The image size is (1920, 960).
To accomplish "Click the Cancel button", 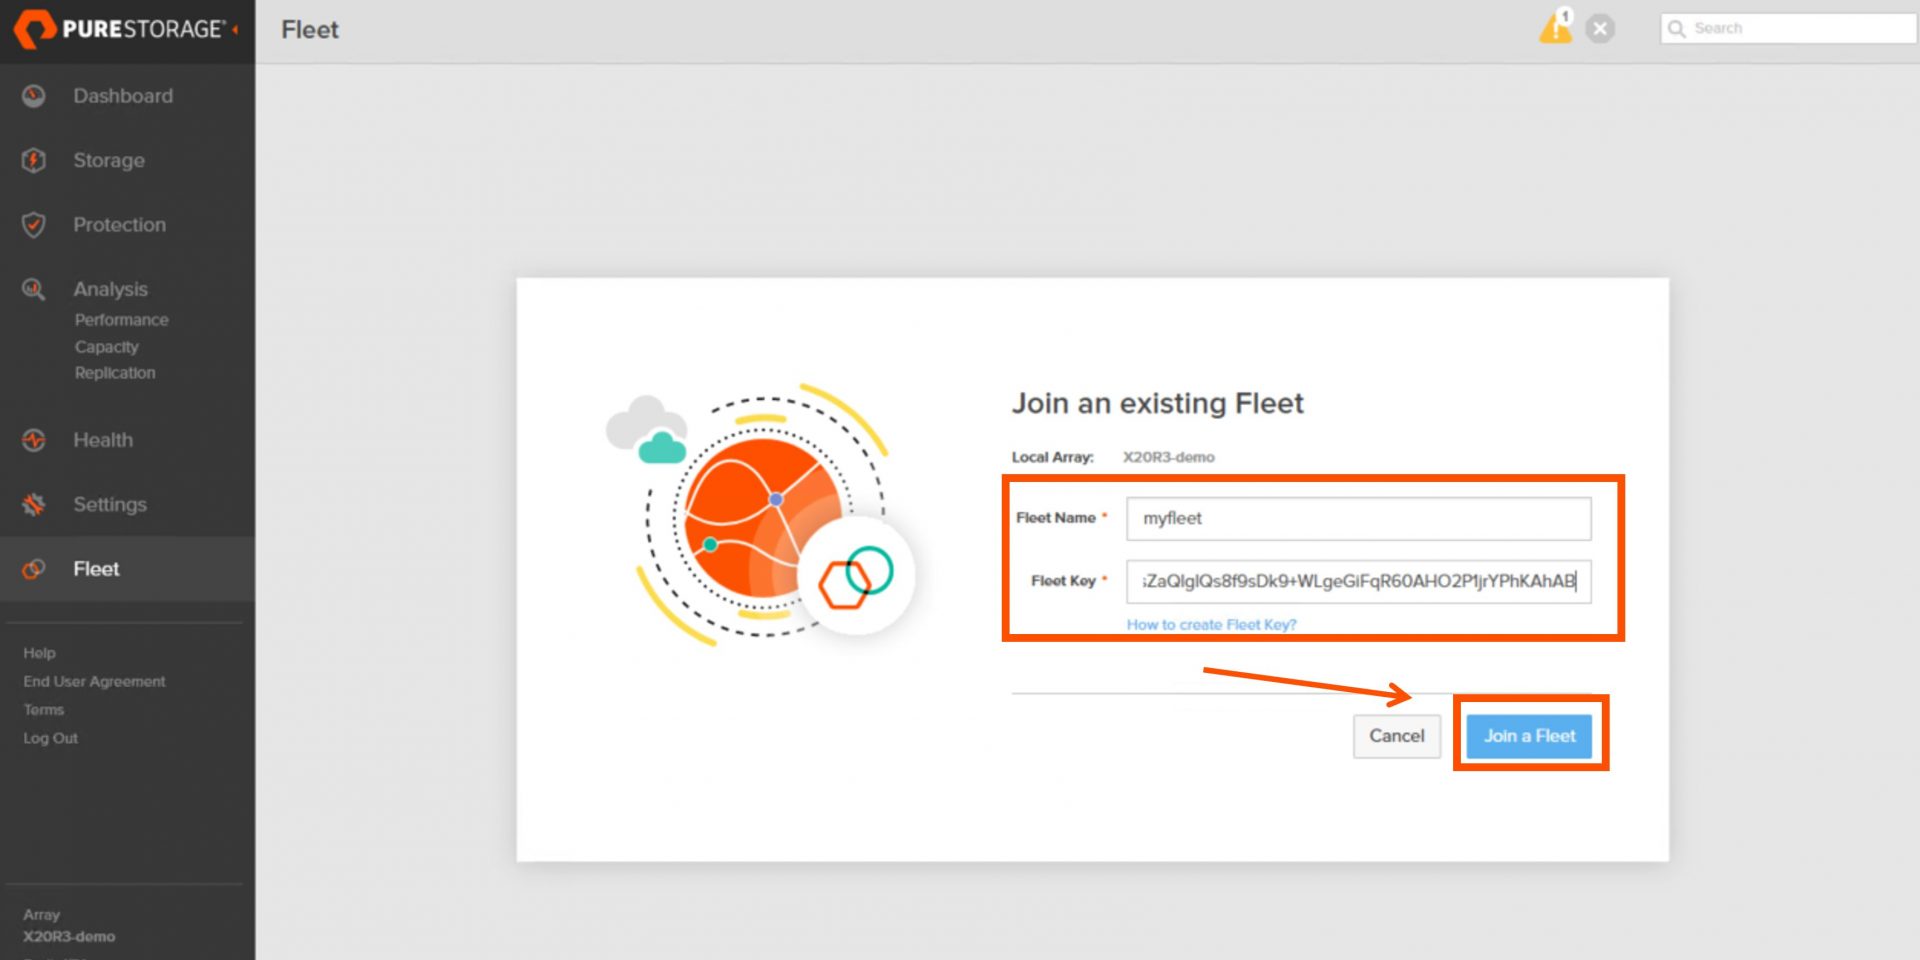I will point(1397,736).
